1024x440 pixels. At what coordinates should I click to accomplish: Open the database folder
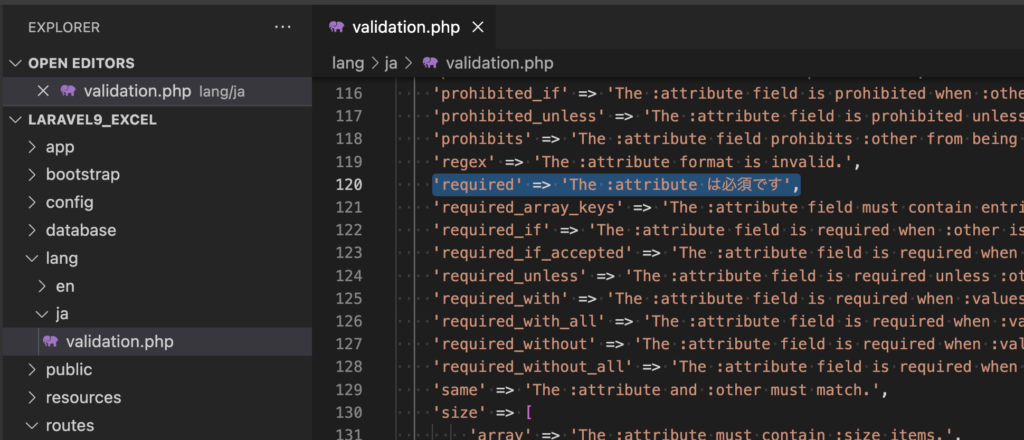click(80, 230)
